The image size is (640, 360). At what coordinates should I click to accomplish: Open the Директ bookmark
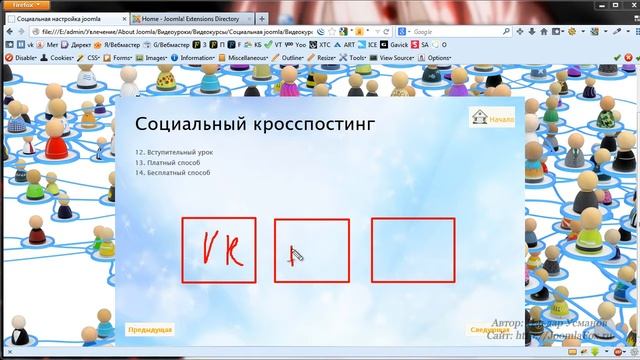click(x=76, y=44)
